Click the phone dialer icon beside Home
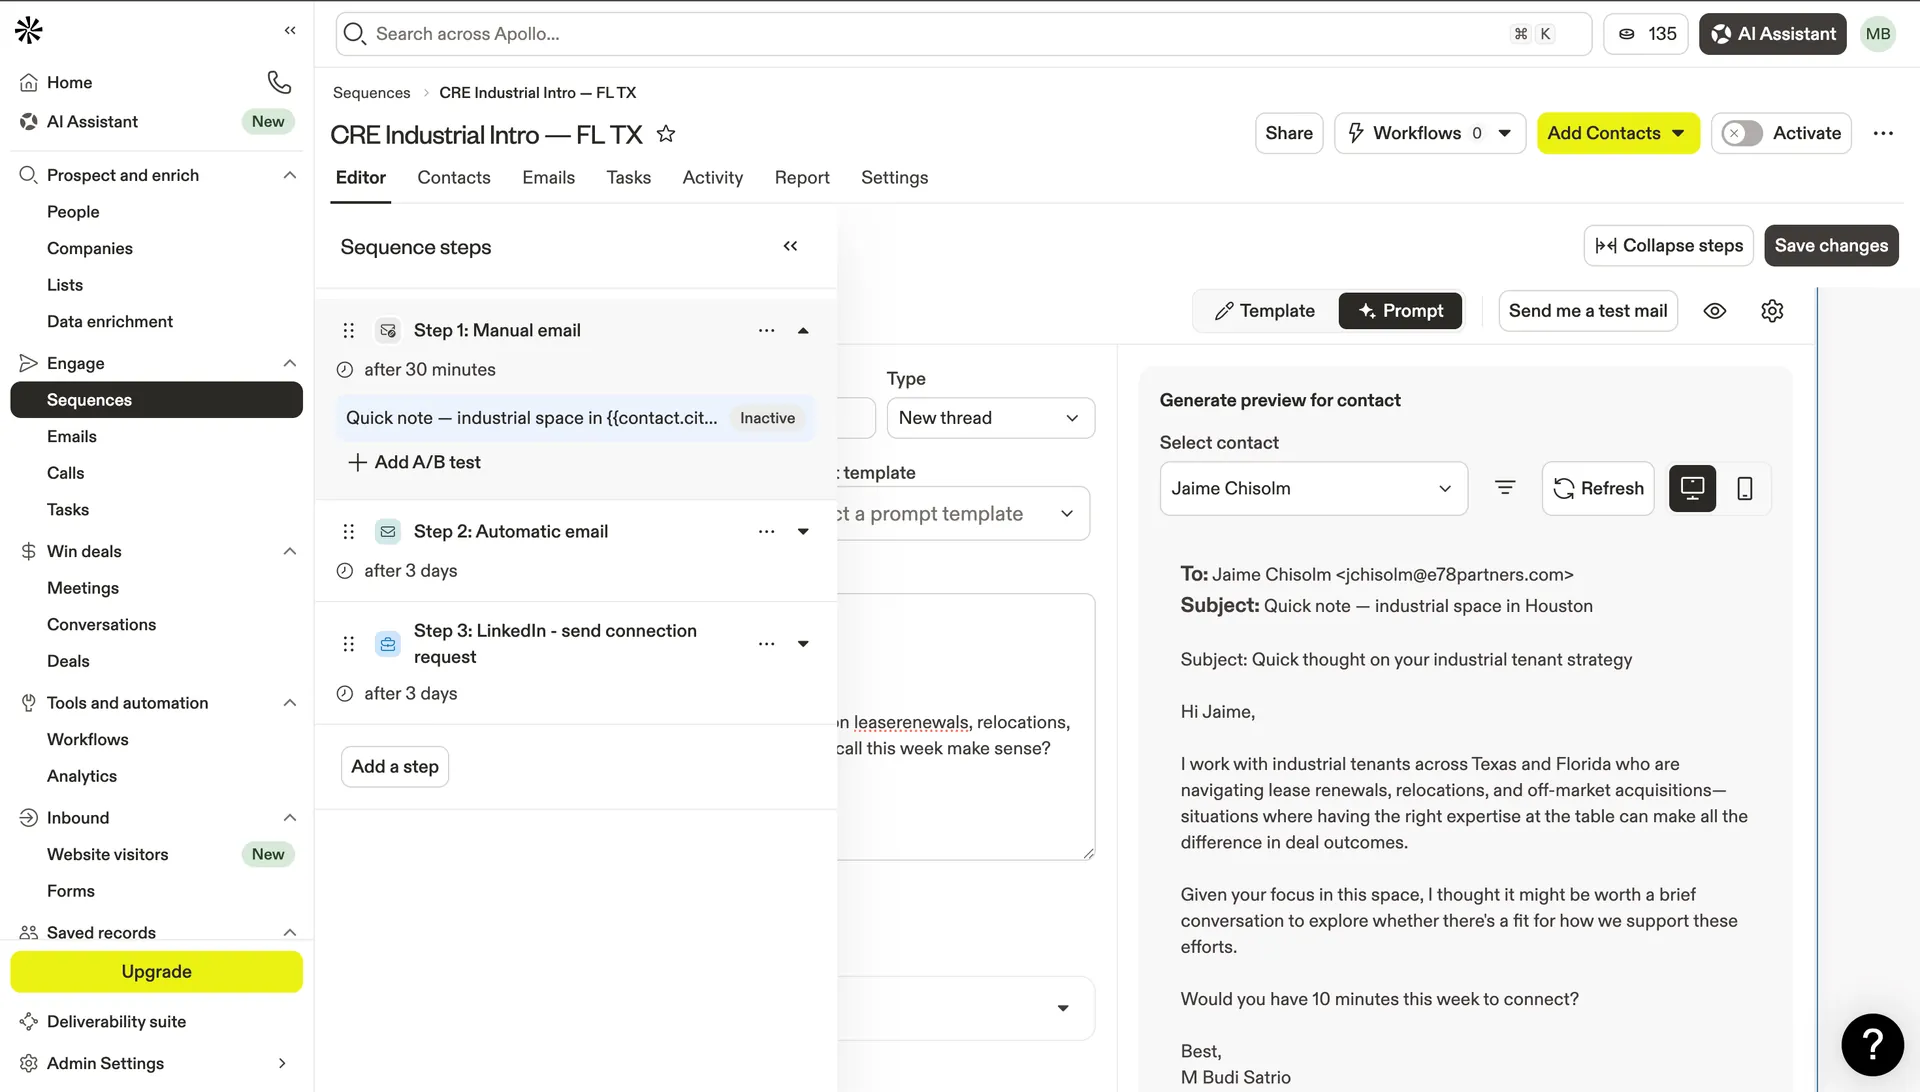Viewport: 1920px width, 1092px height. tap(279, 82)
